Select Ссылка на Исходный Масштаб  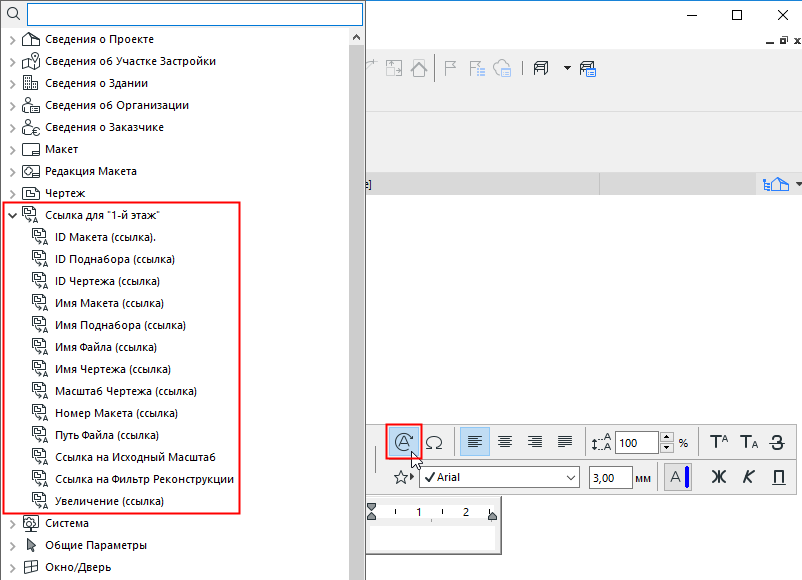(135, 457)
